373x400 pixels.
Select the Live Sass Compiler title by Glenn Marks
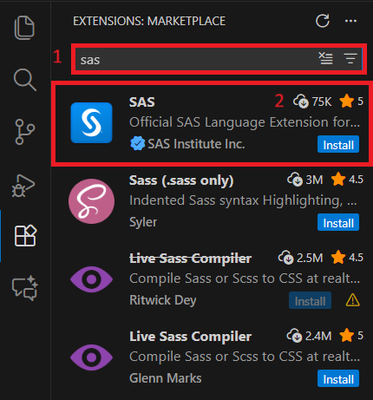pos(190,336)
